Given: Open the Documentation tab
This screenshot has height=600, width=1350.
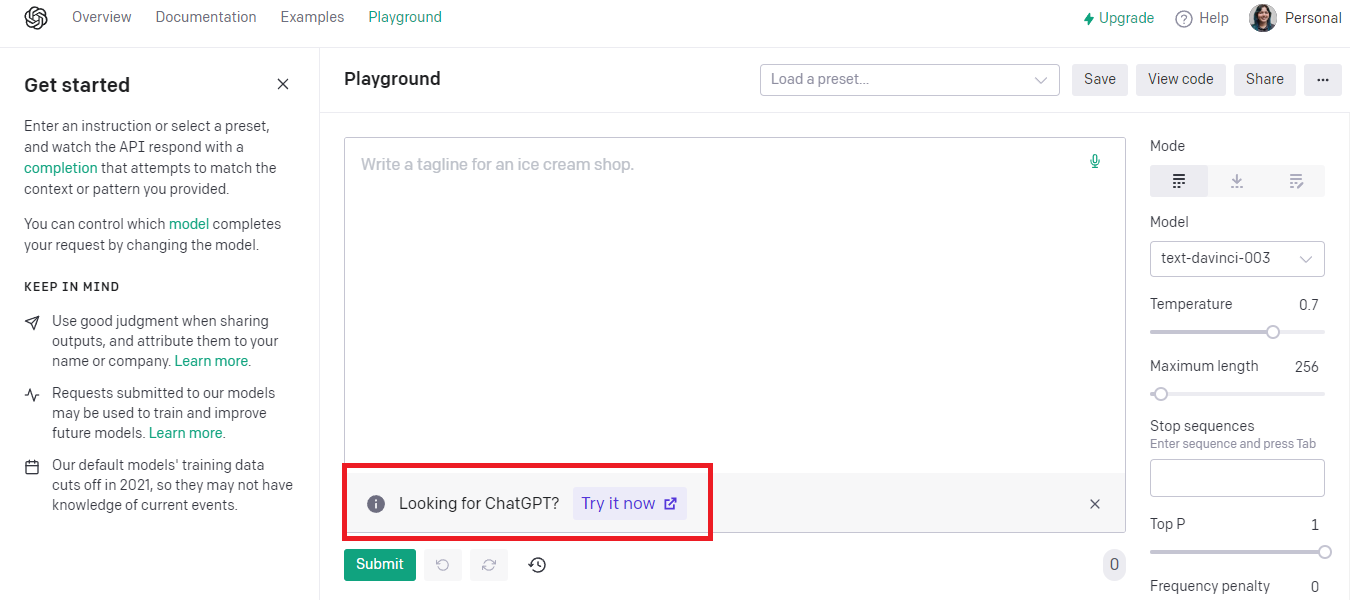Looking at the screenshot, I should click(x=206, y=17).
